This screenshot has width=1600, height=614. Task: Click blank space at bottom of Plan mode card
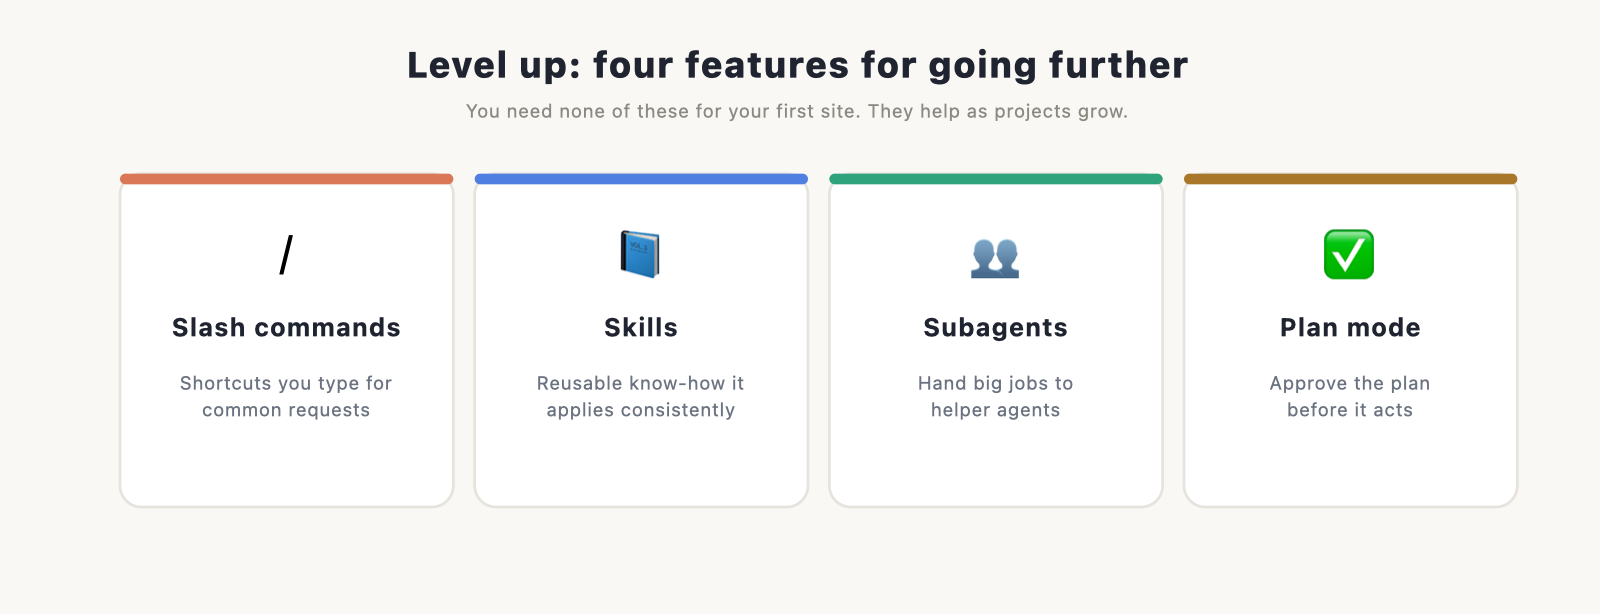[1350, 465]
